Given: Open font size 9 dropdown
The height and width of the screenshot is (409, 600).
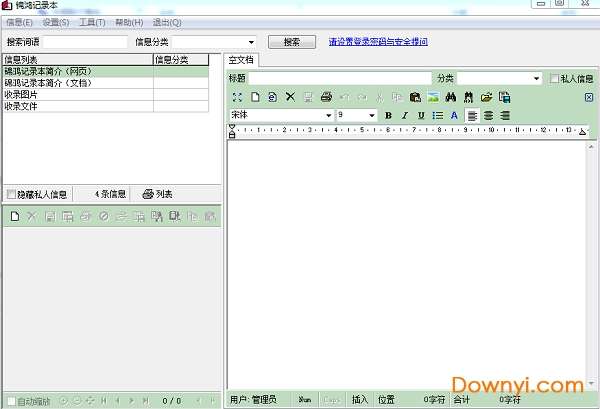Looking at the screenshot, I should click(371, 115).
